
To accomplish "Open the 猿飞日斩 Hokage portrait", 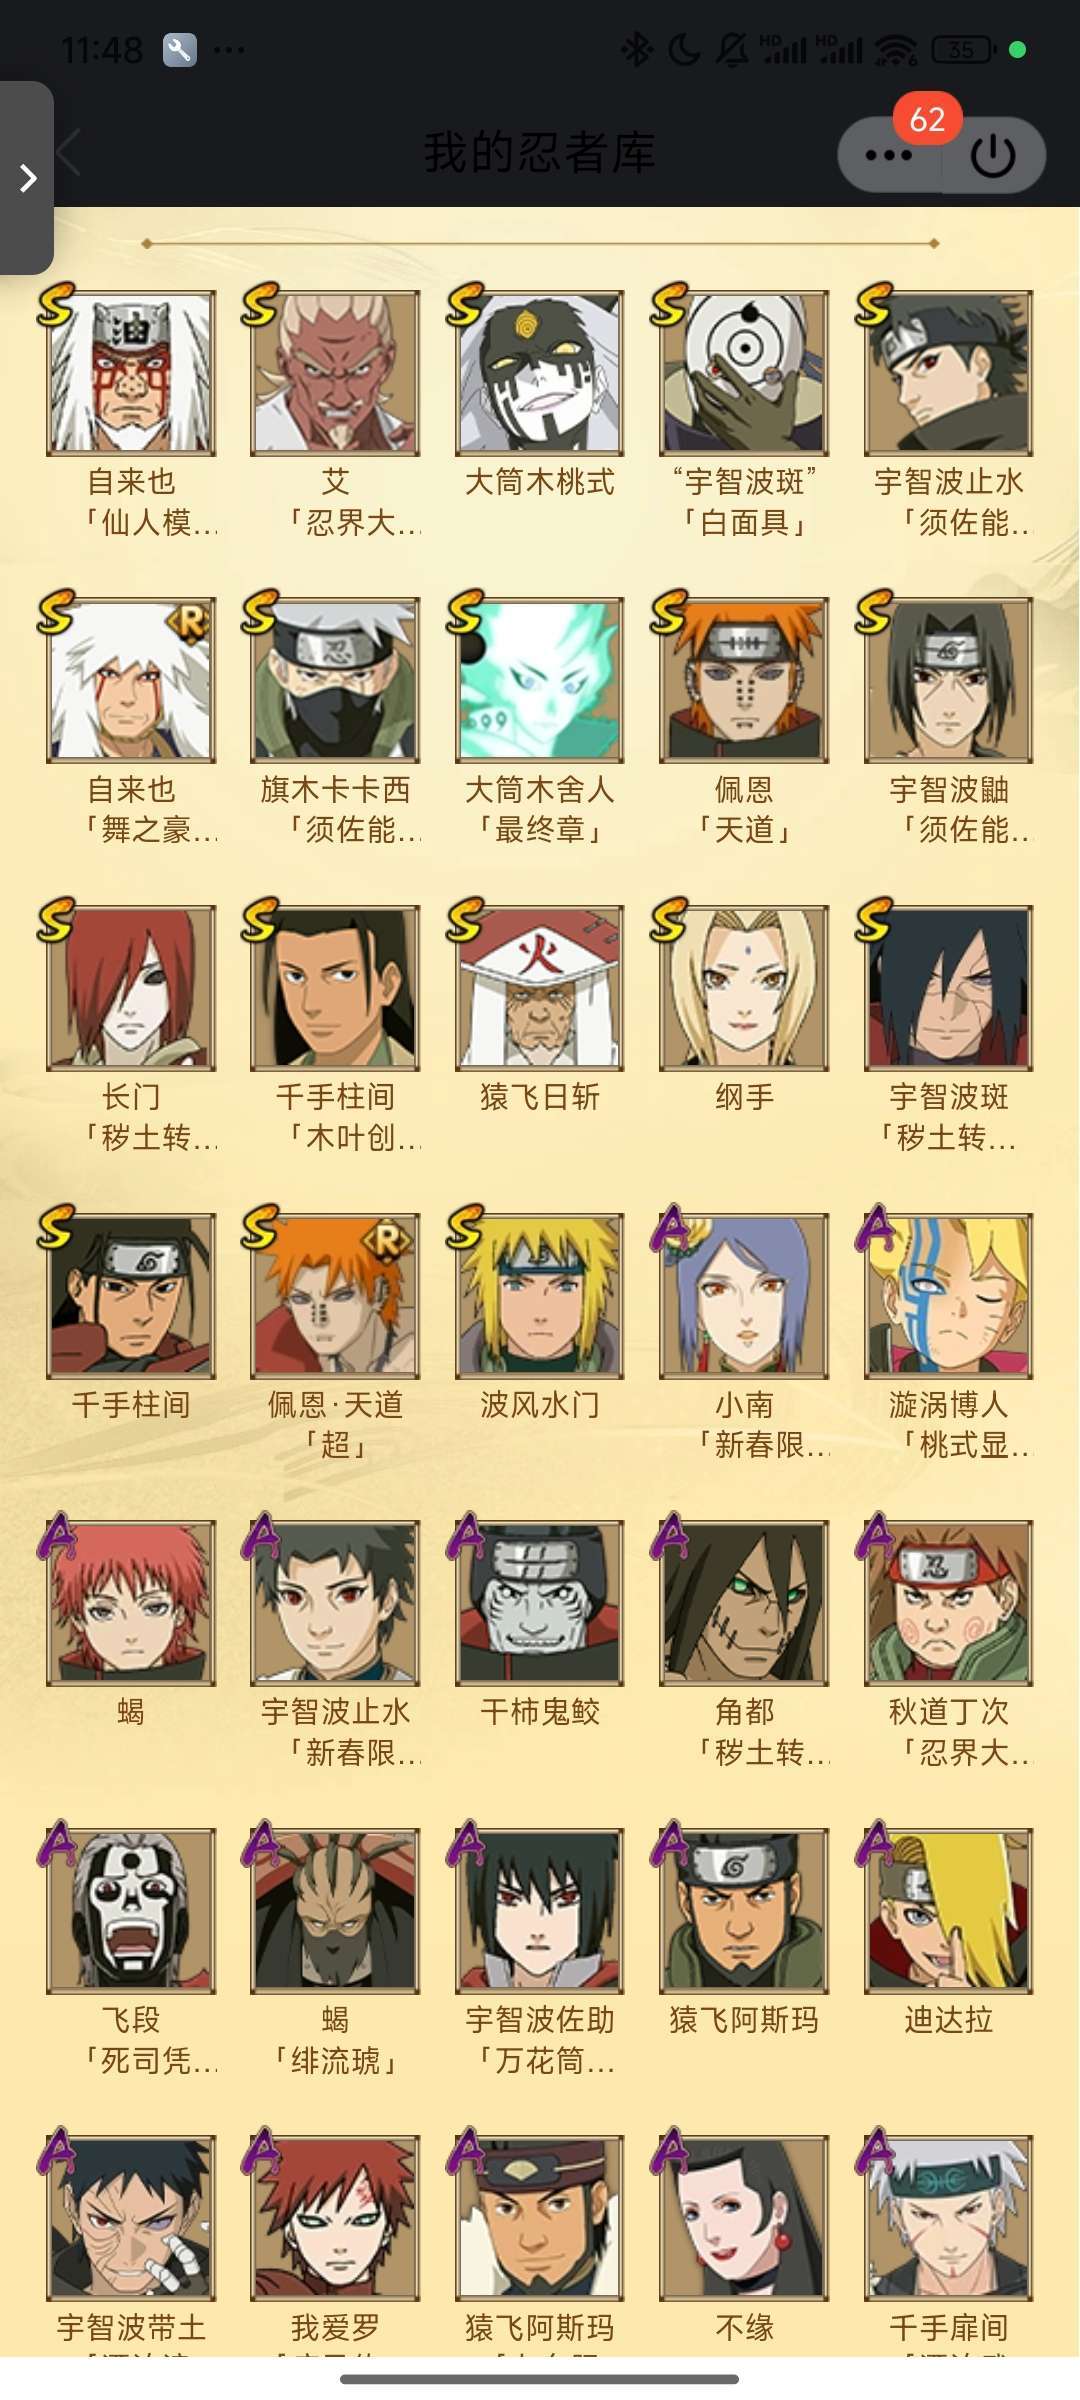I will [x=539, y=988].
